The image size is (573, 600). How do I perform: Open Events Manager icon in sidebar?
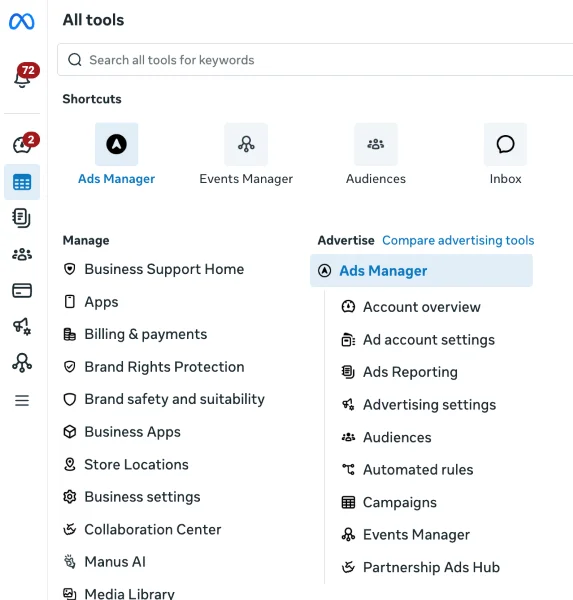pos(22,362)
